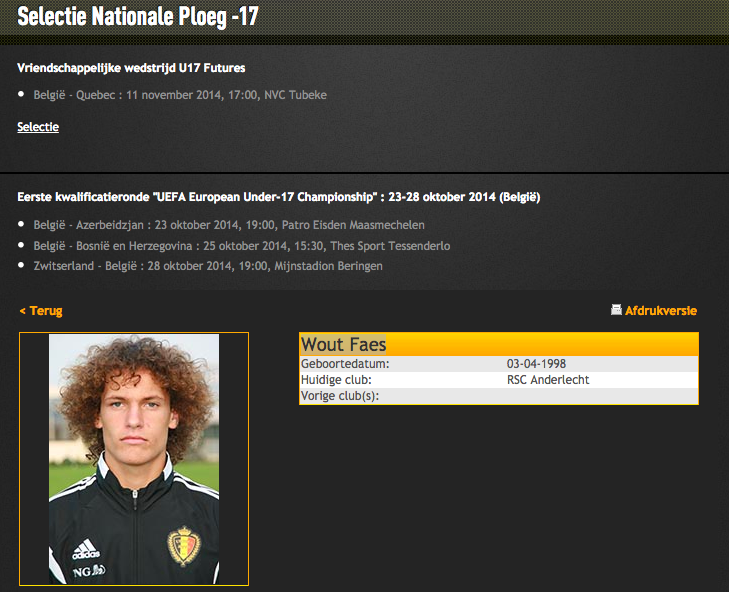
Task: Click the printer icon beside Afdrukversie
Action: (616, 310)
